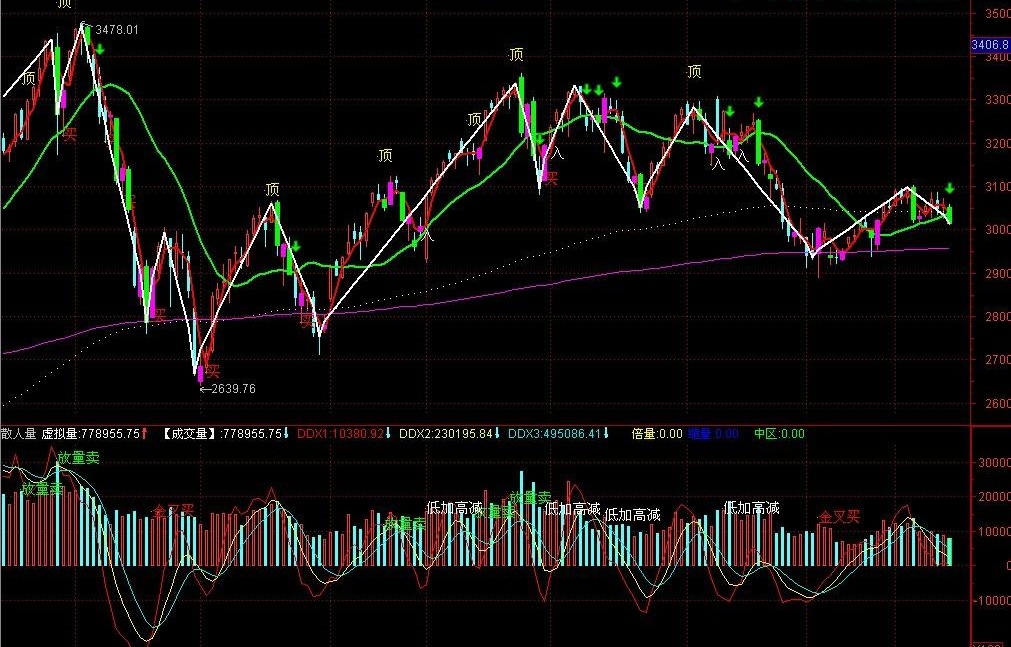
Task: Click the rightmost 低加高减 signal label
Action: pos(752,508)
